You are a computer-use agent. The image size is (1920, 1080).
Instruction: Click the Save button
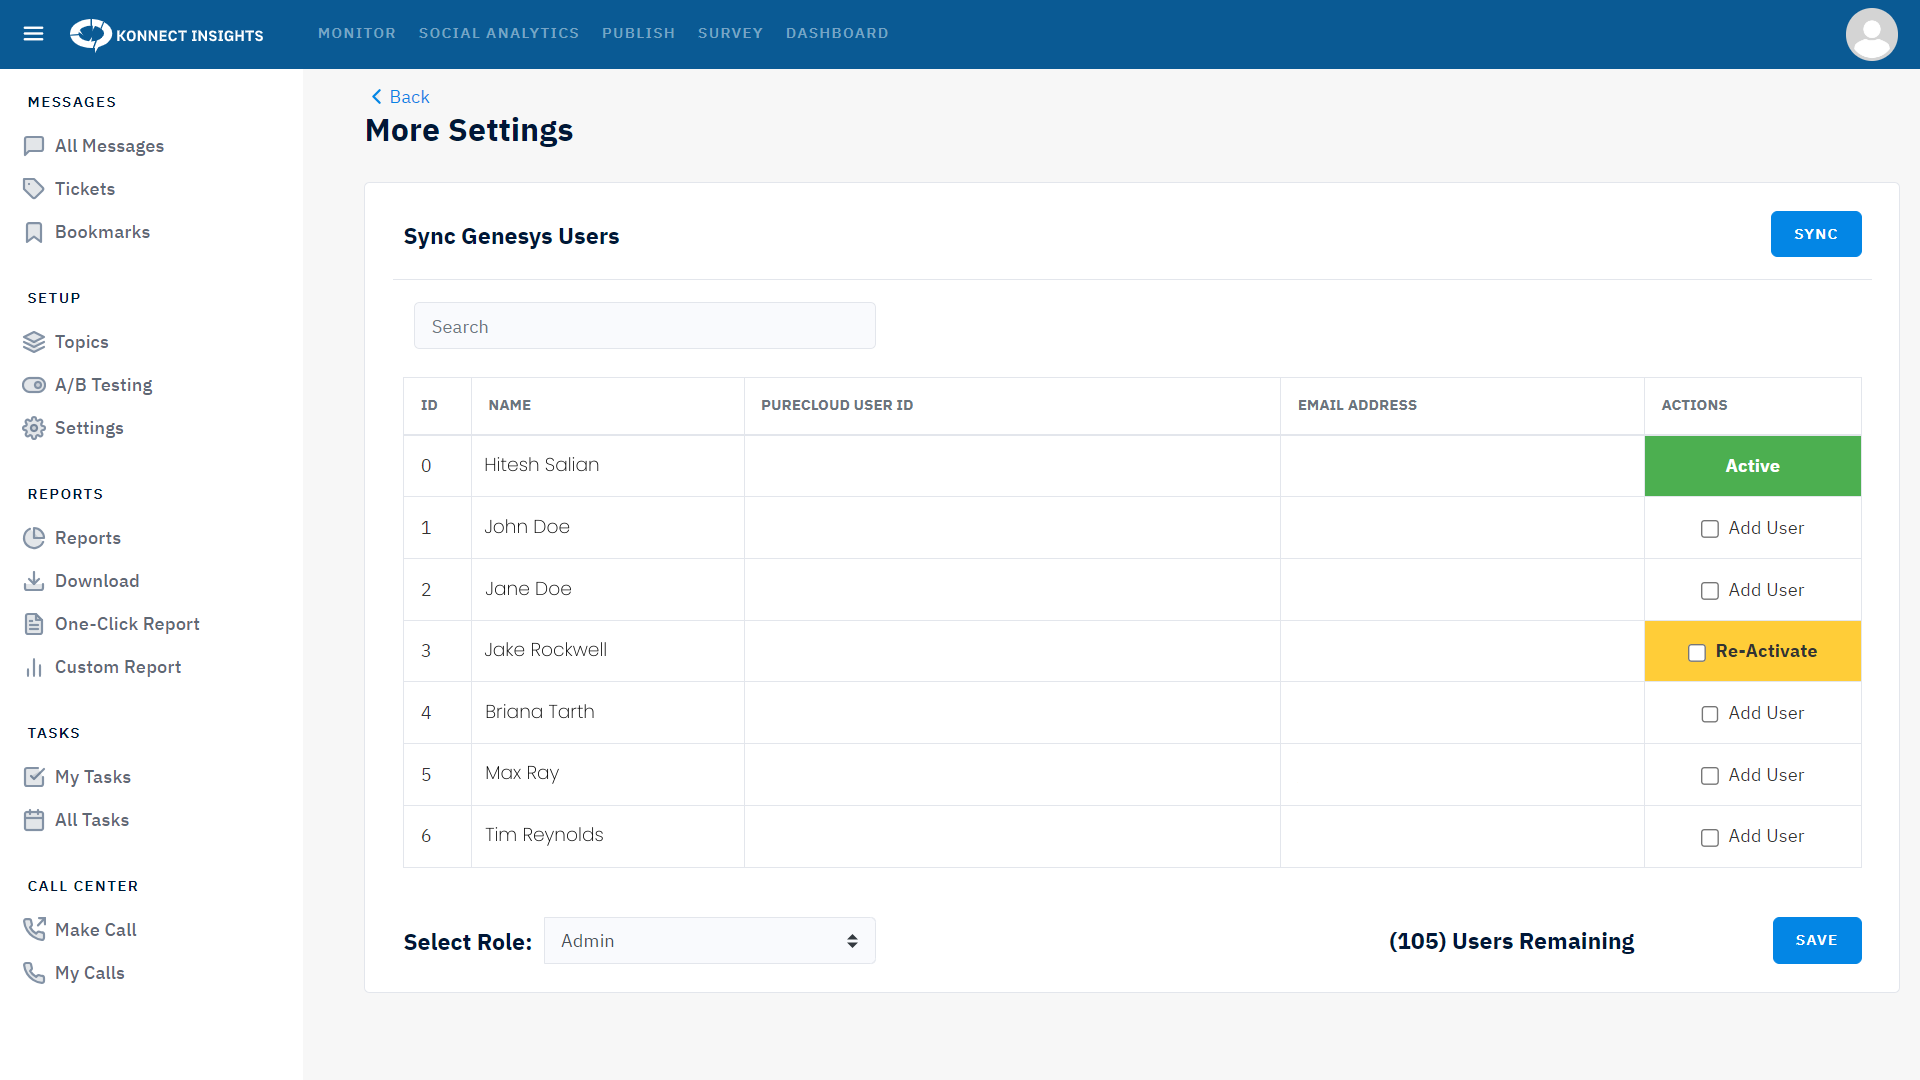click(1816, 940)
